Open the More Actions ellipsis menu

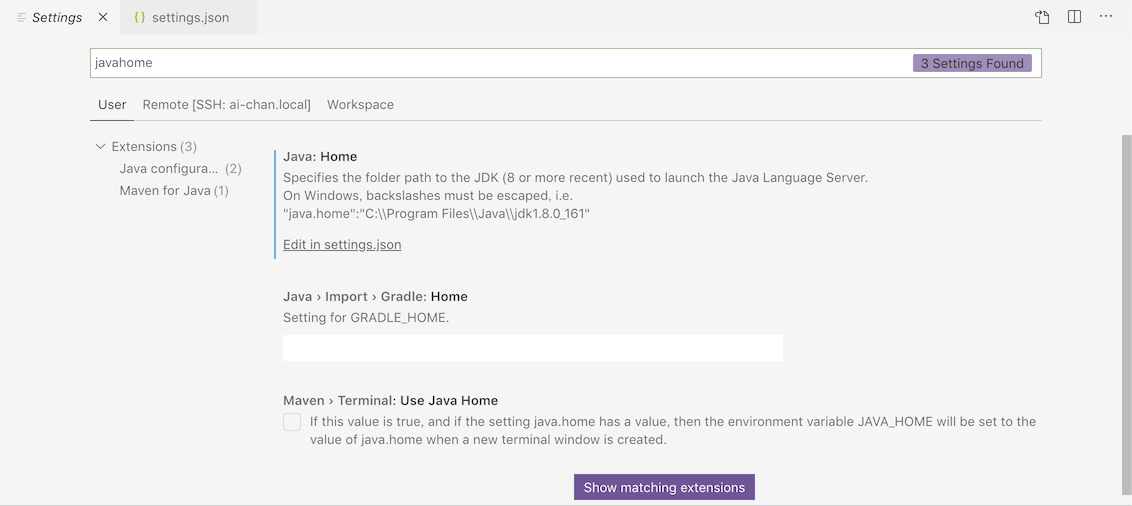pos(1106,17)
